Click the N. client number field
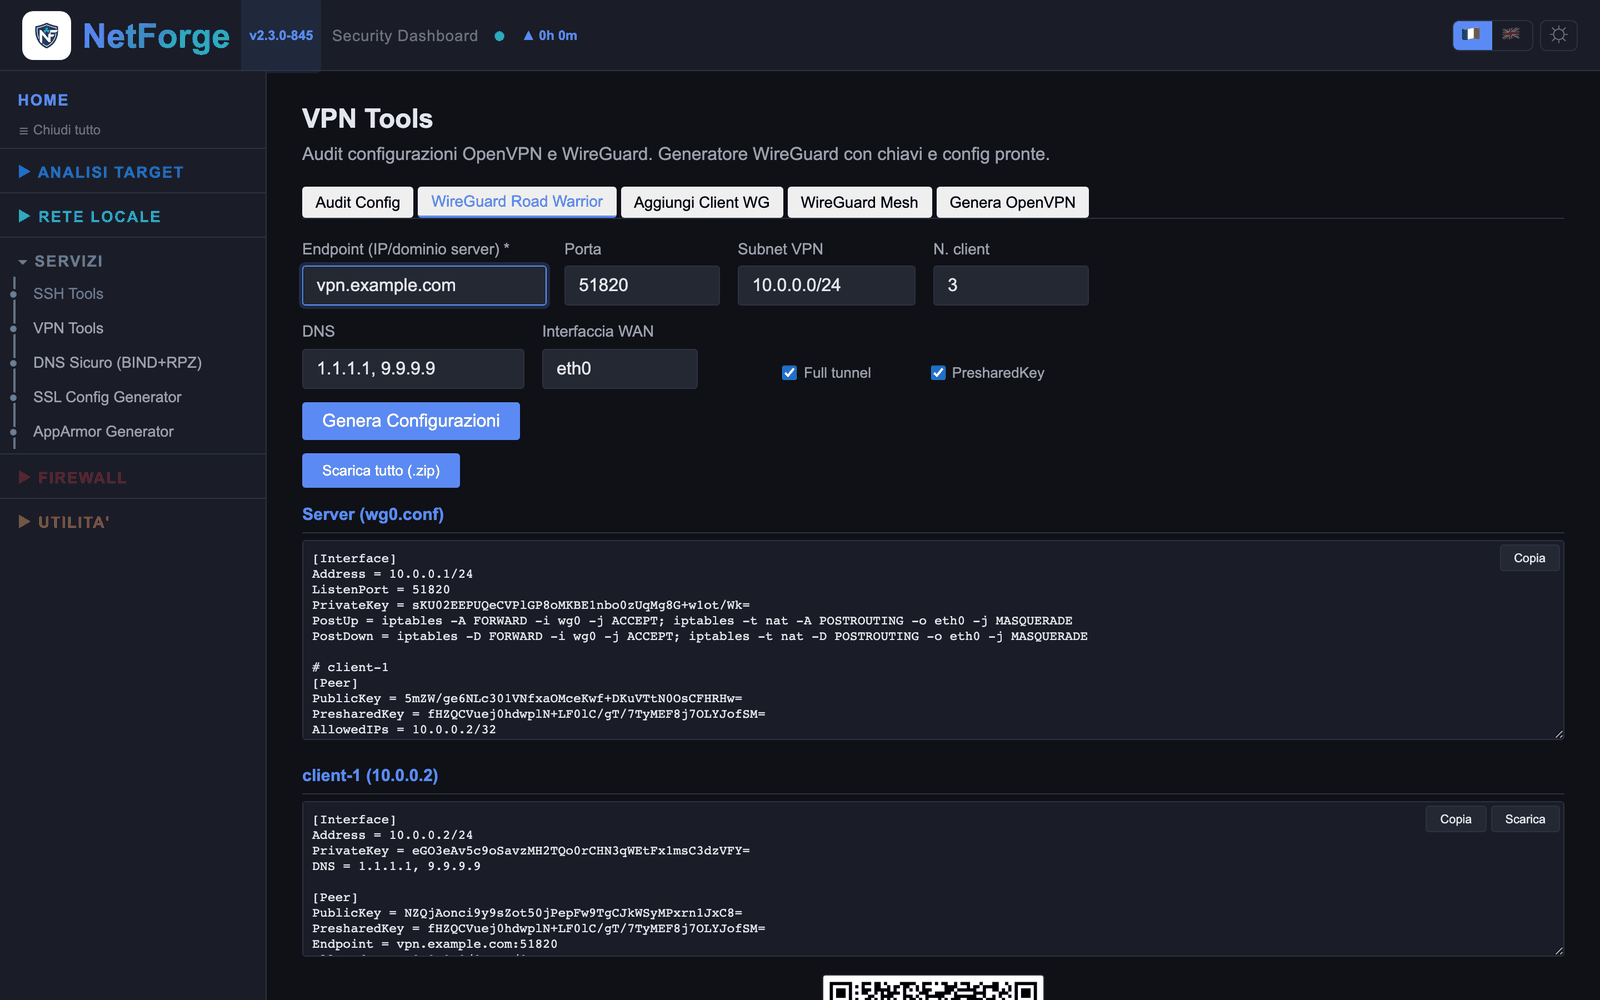This screenshot has width=1600, height=1000. coord(1010,285)
